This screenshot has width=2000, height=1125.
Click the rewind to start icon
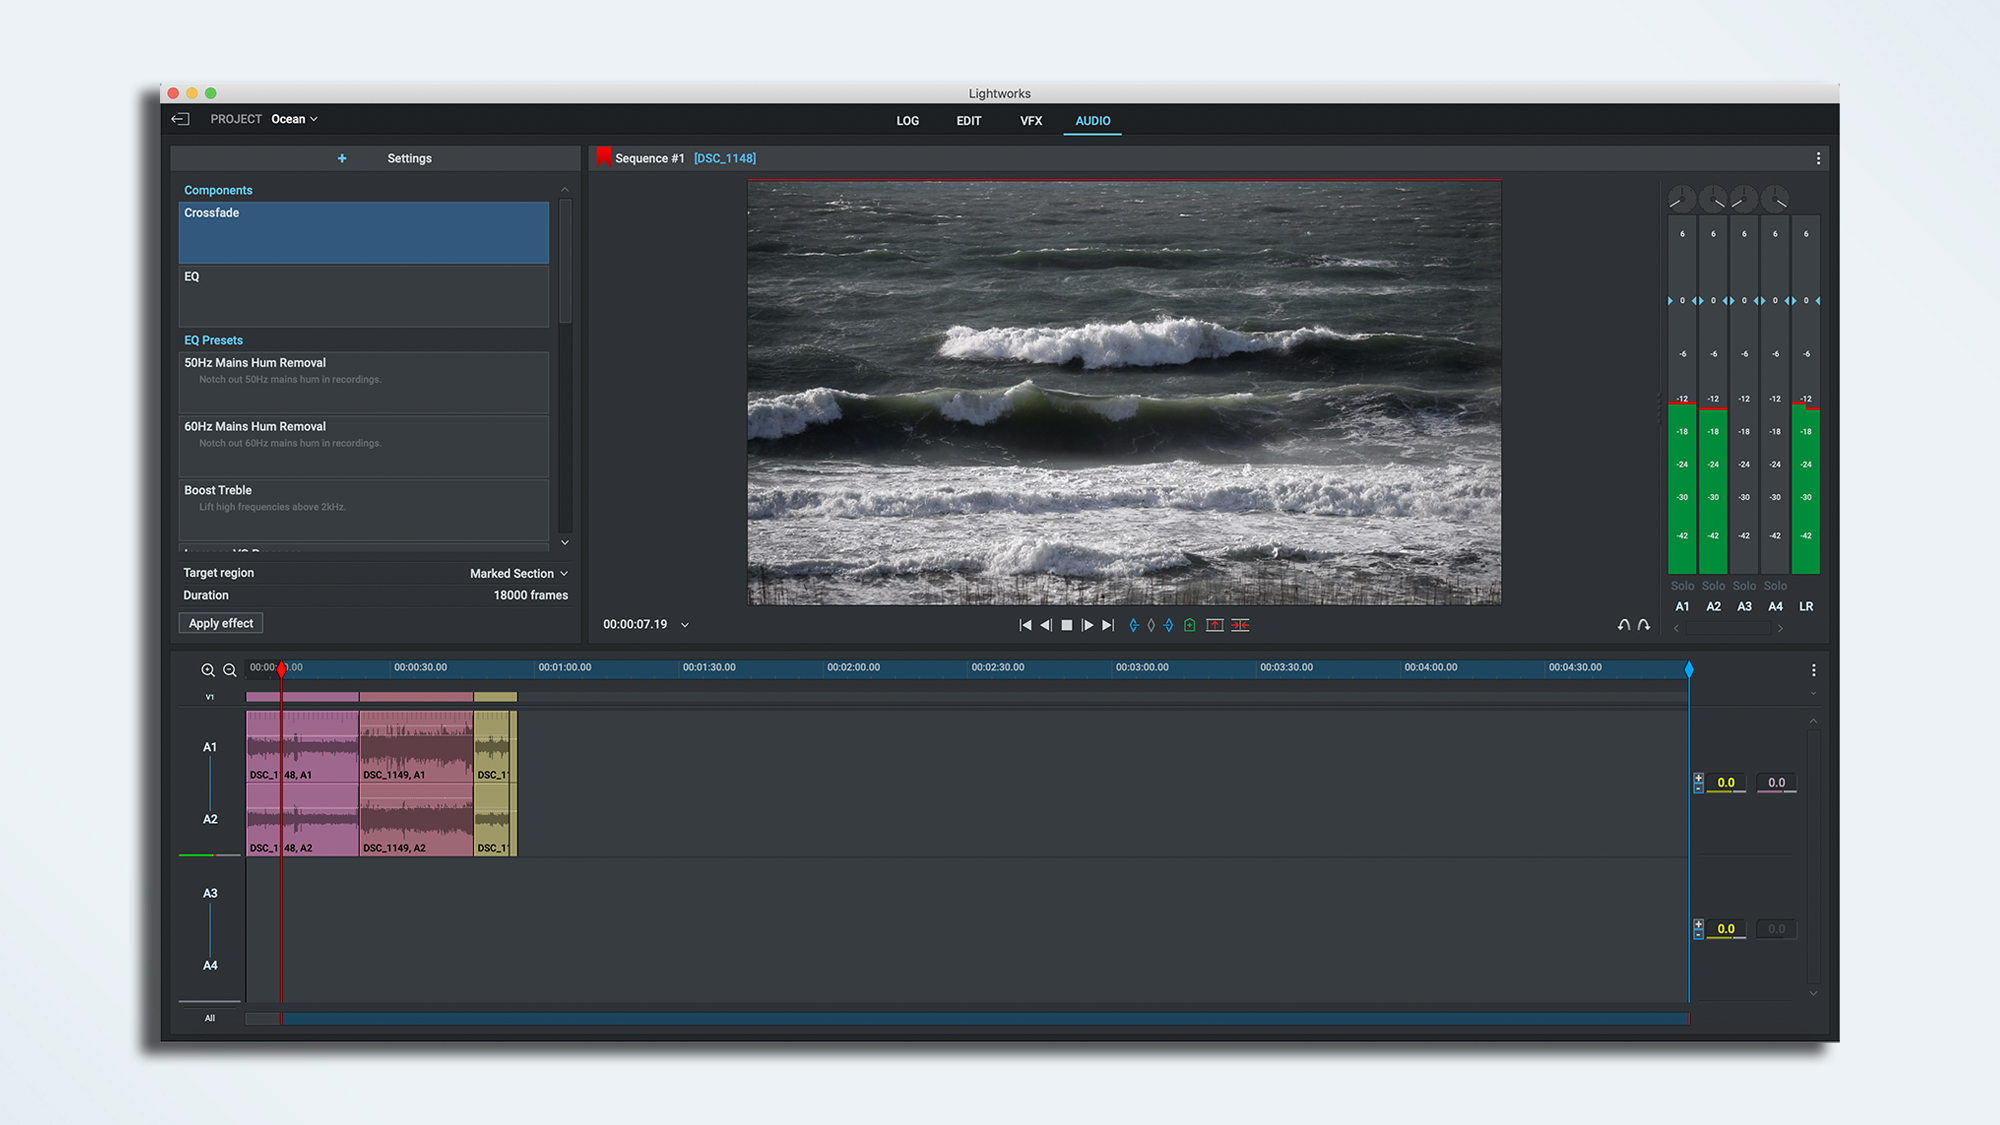[1025, 625]
